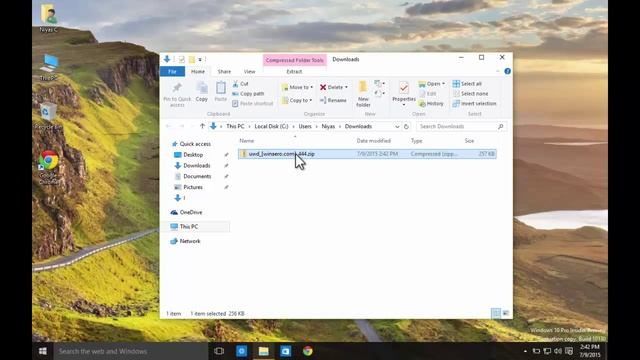The width and height of the screenshot is (640, 360).
Task: Click the Edit ribbon button
Action: pyautogui.click(x=428, y=93)
